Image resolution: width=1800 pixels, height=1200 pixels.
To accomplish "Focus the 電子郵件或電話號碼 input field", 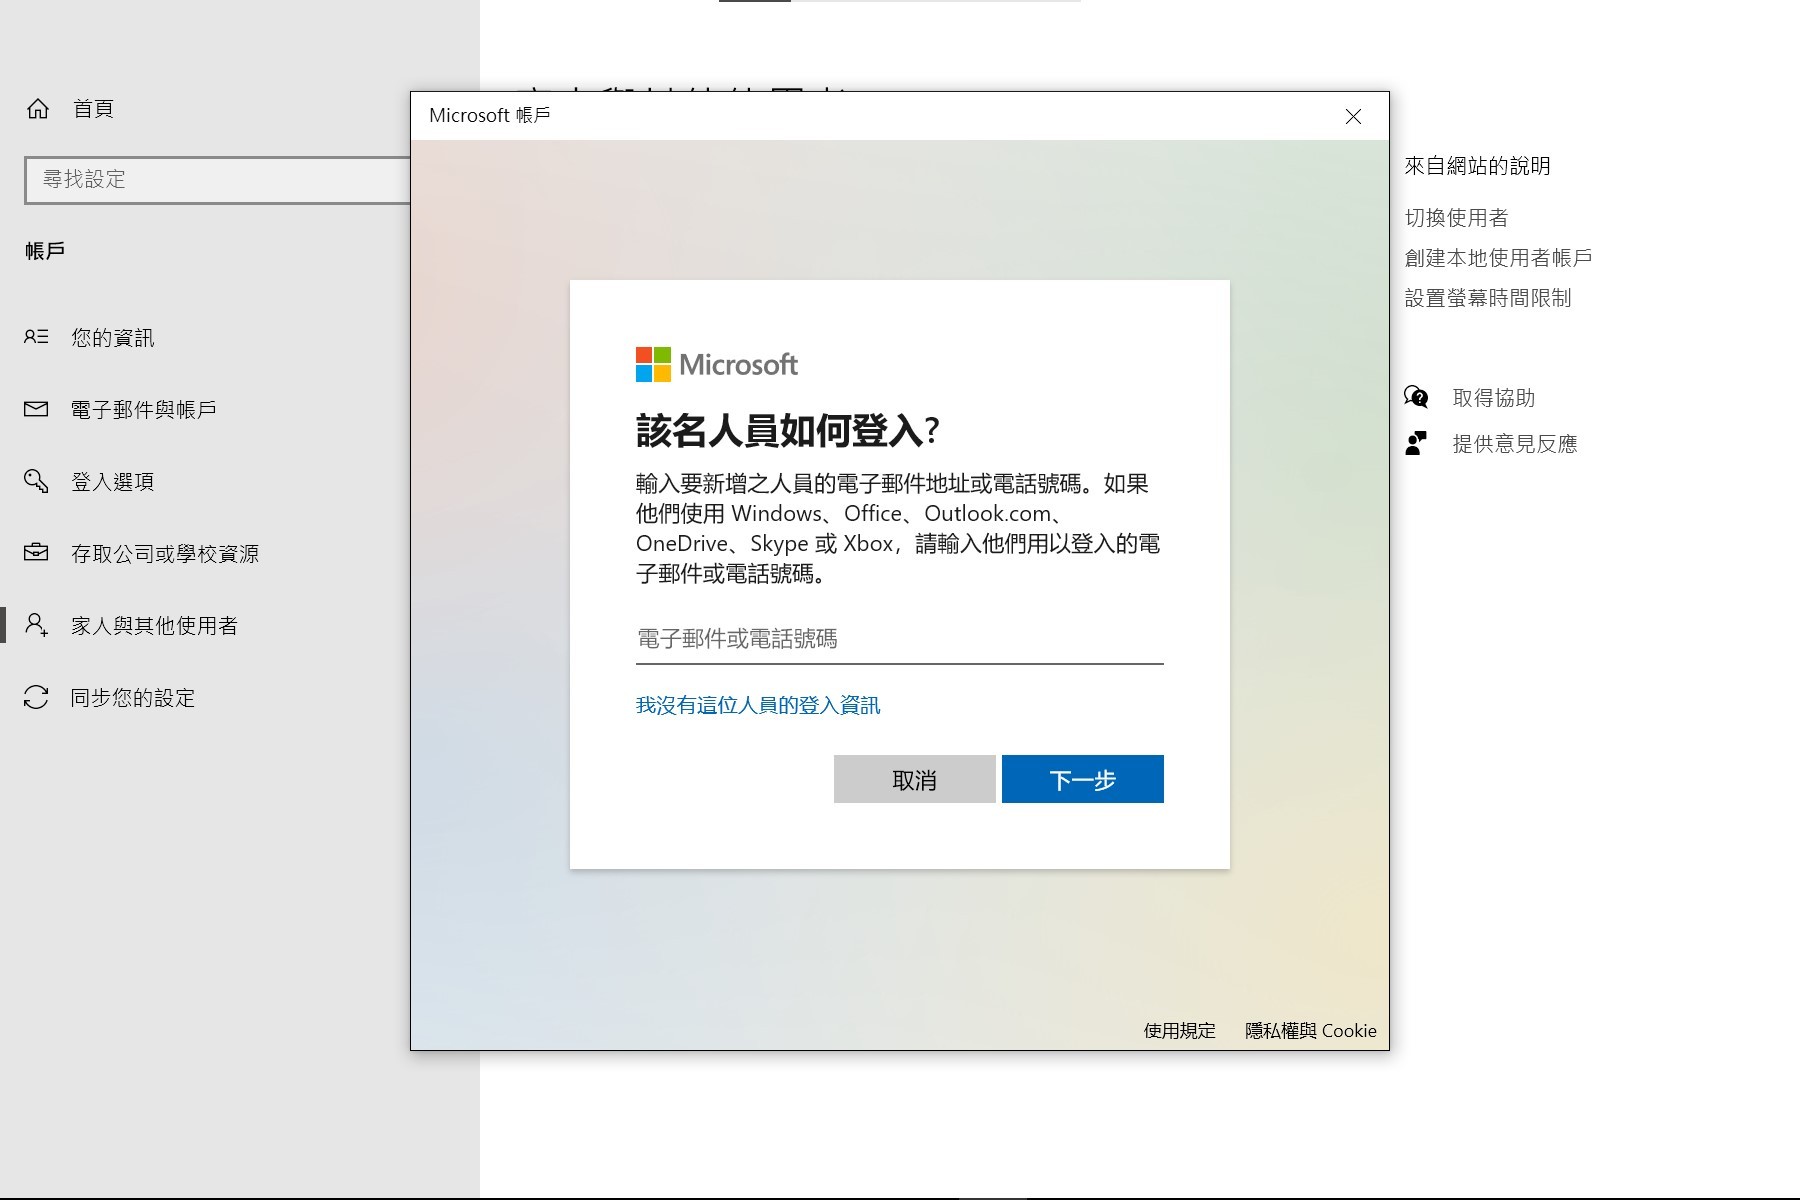I will click(x=900, y=639).
